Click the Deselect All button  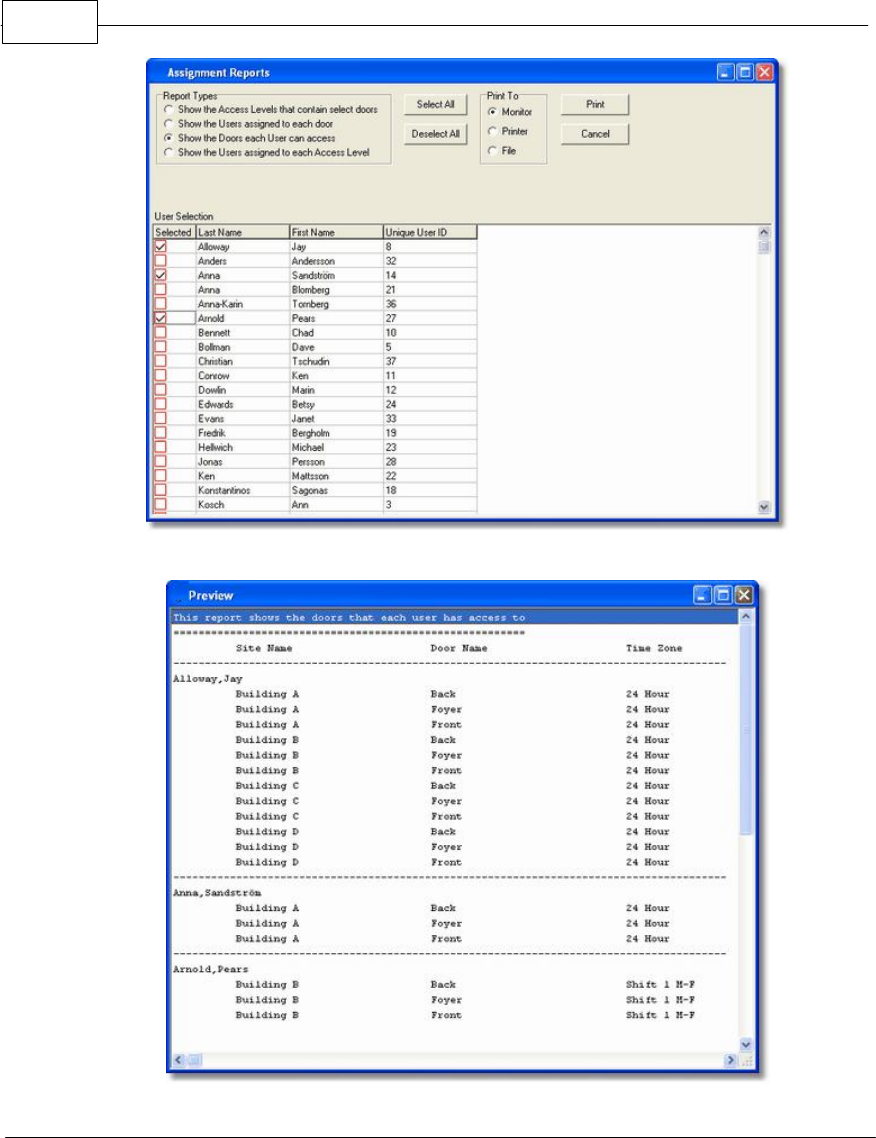point(435,134)
